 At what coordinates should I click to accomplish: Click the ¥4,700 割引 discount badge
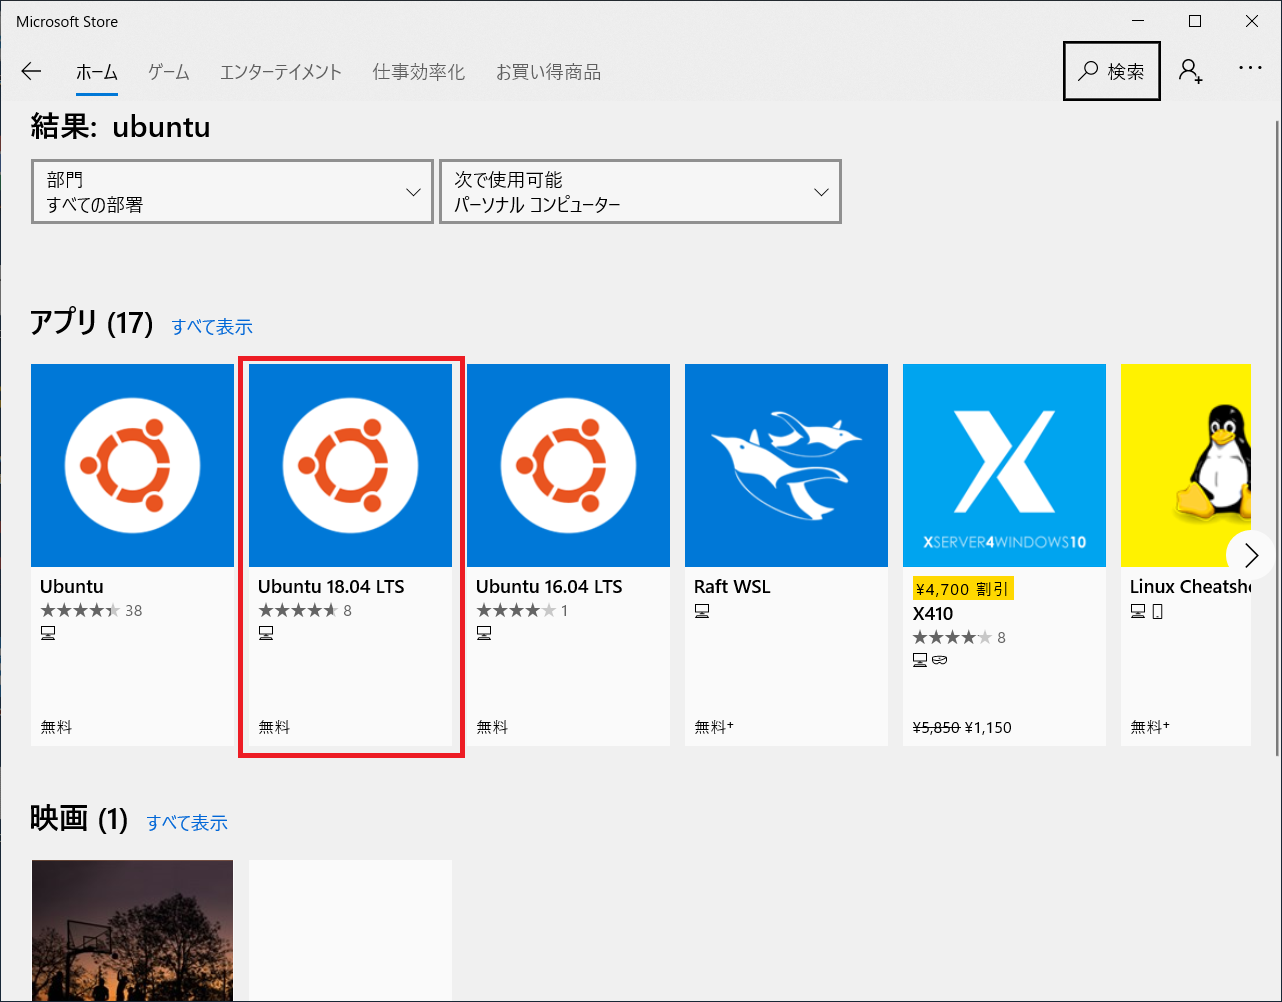point(962,589)
